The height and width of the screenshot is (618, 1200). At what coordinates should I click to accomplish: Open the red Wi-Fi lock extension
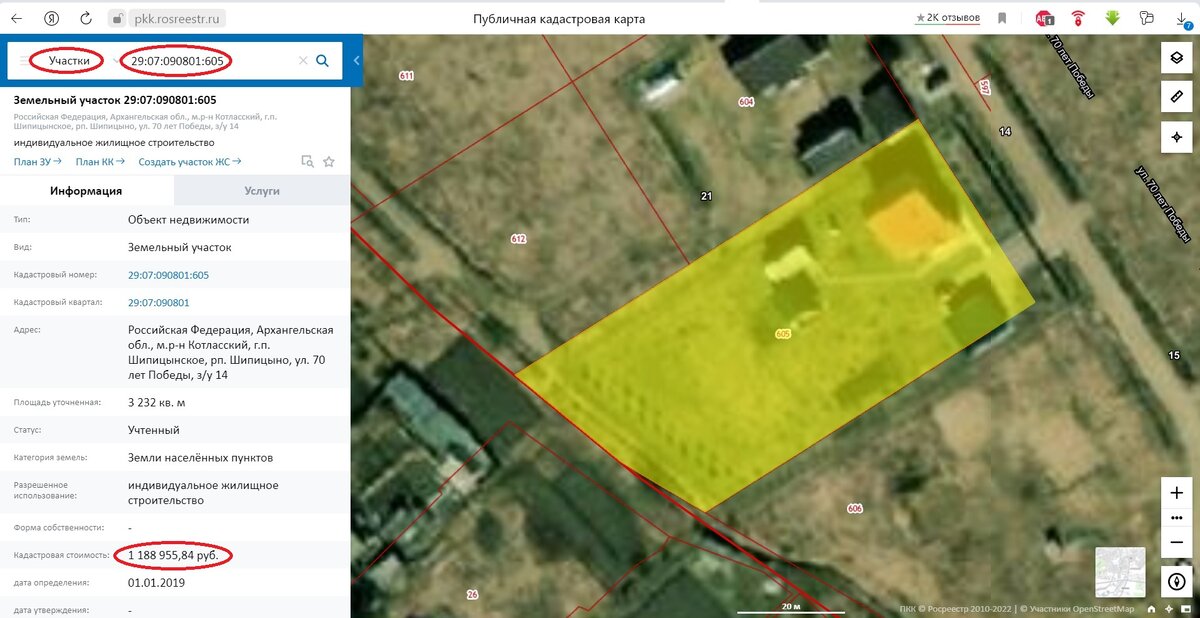click(x=1078, y=18)
